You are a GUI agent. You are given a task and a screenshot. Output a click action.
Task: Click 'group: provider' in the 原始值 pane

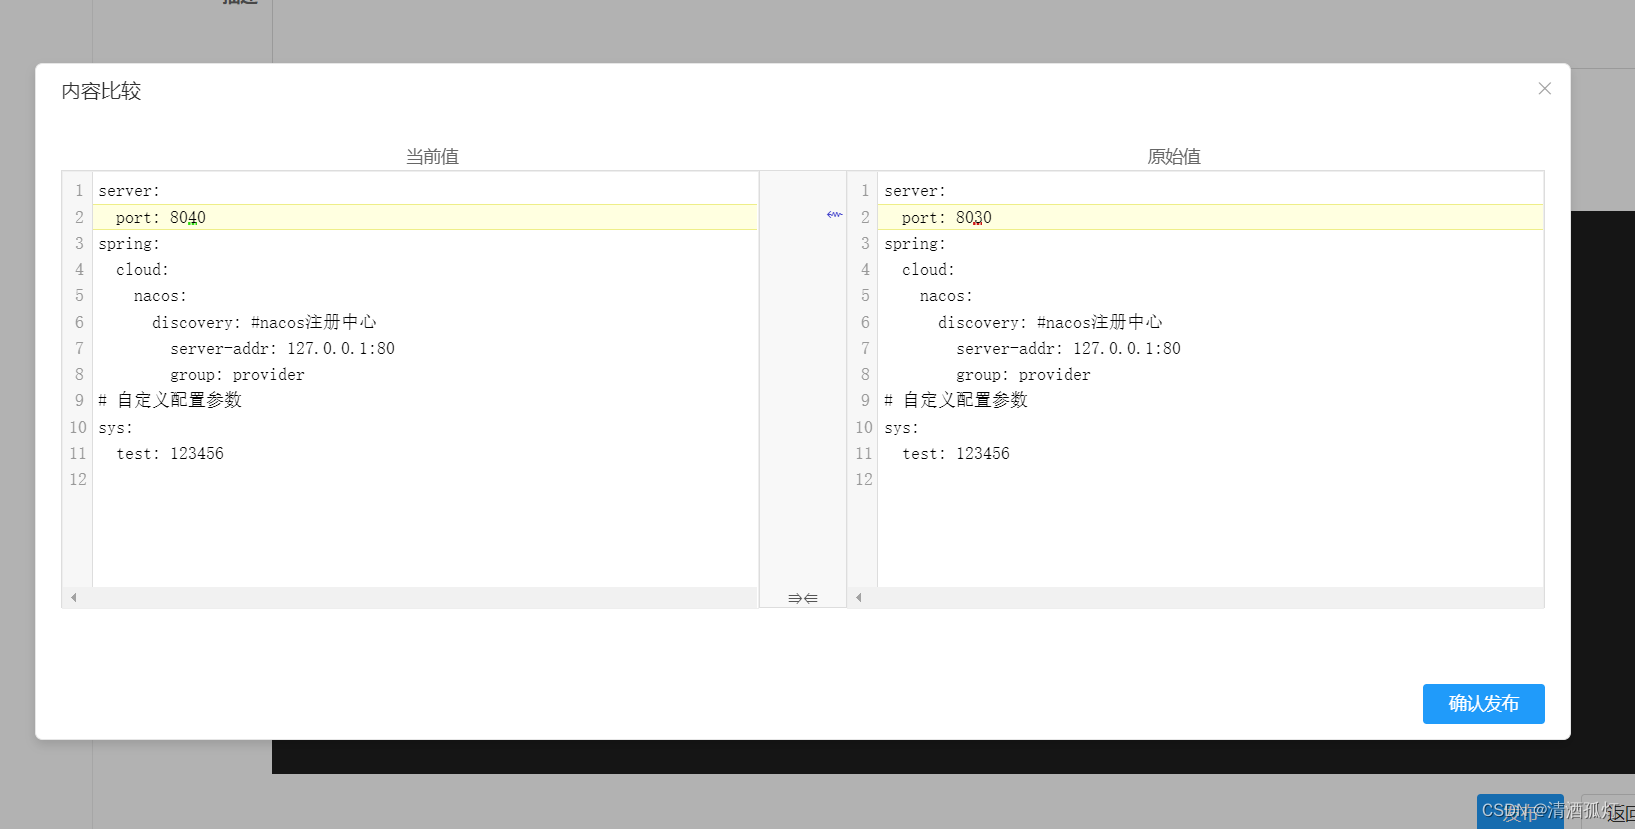point(1023,375)
